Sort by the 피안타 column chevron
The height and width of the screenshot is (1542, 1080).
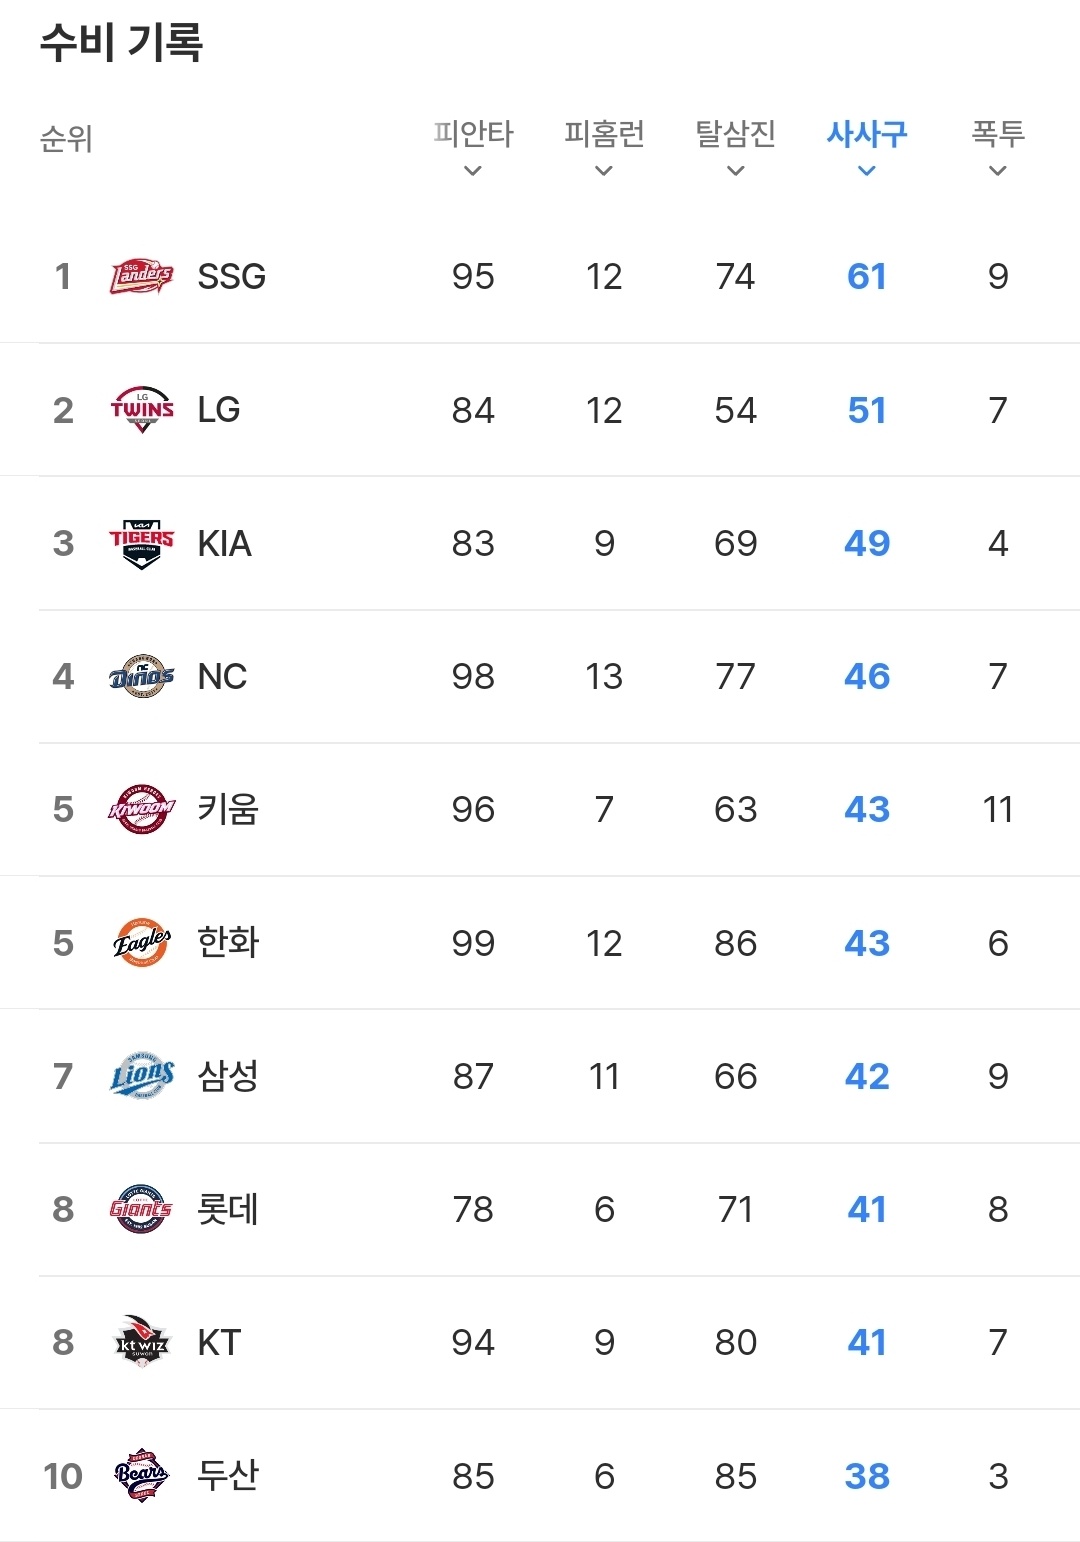point(473,171)
